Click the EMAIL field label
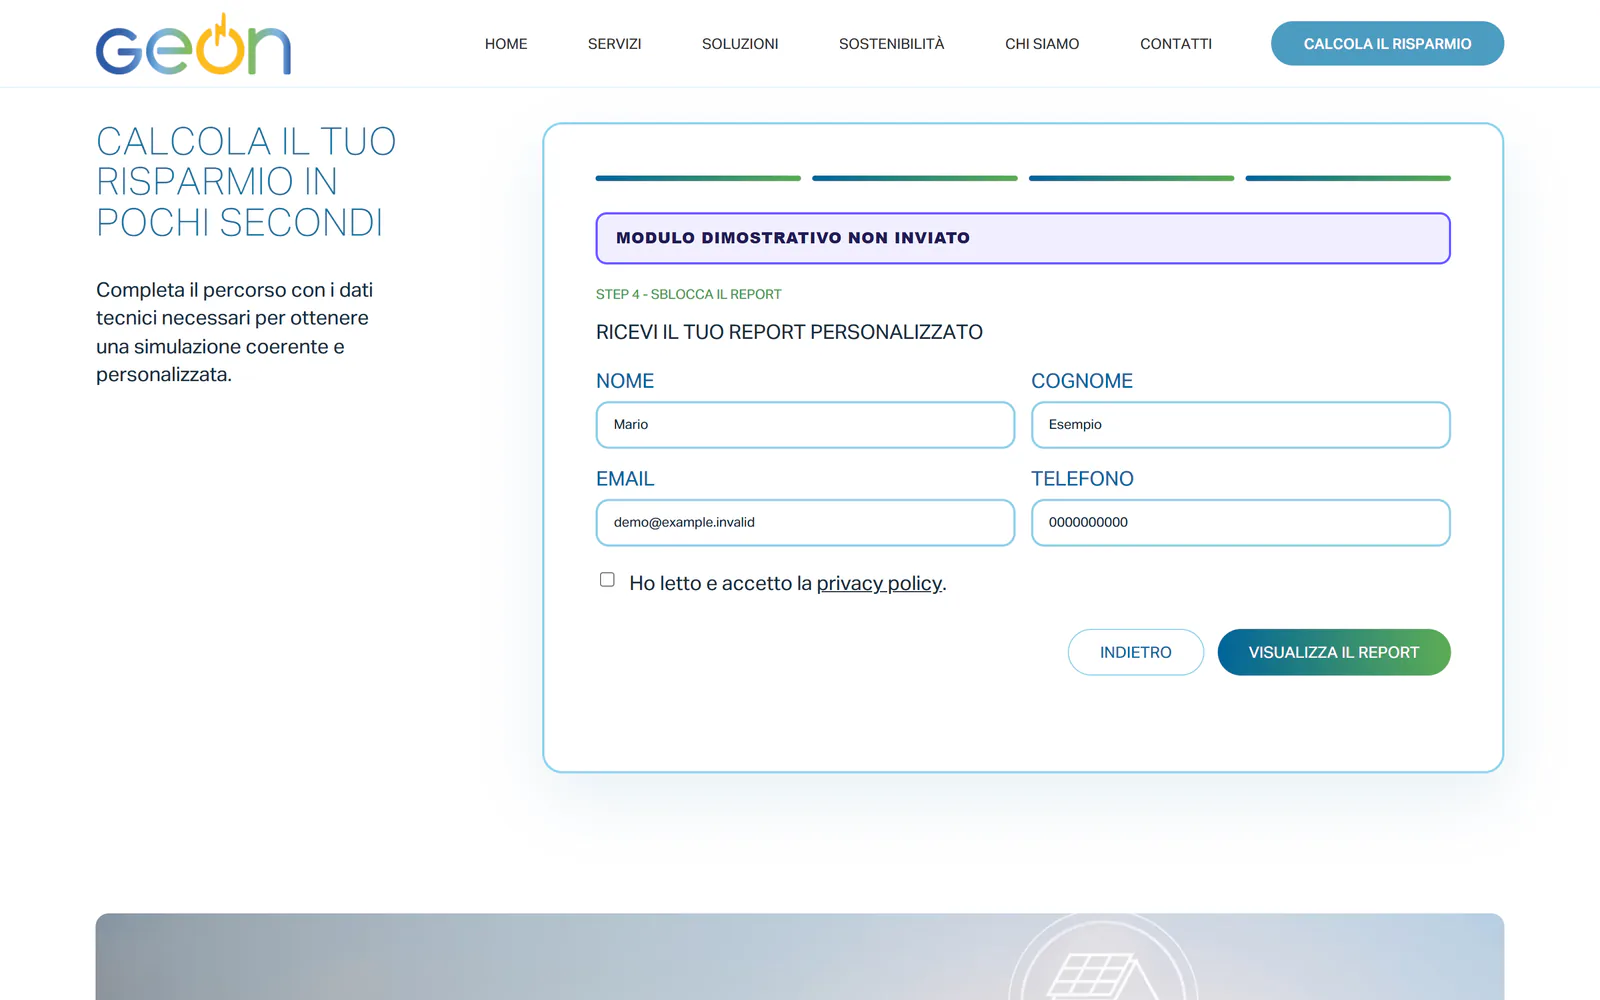The height and width of the screenshot is (1000, 1600). tap(625, 479)
